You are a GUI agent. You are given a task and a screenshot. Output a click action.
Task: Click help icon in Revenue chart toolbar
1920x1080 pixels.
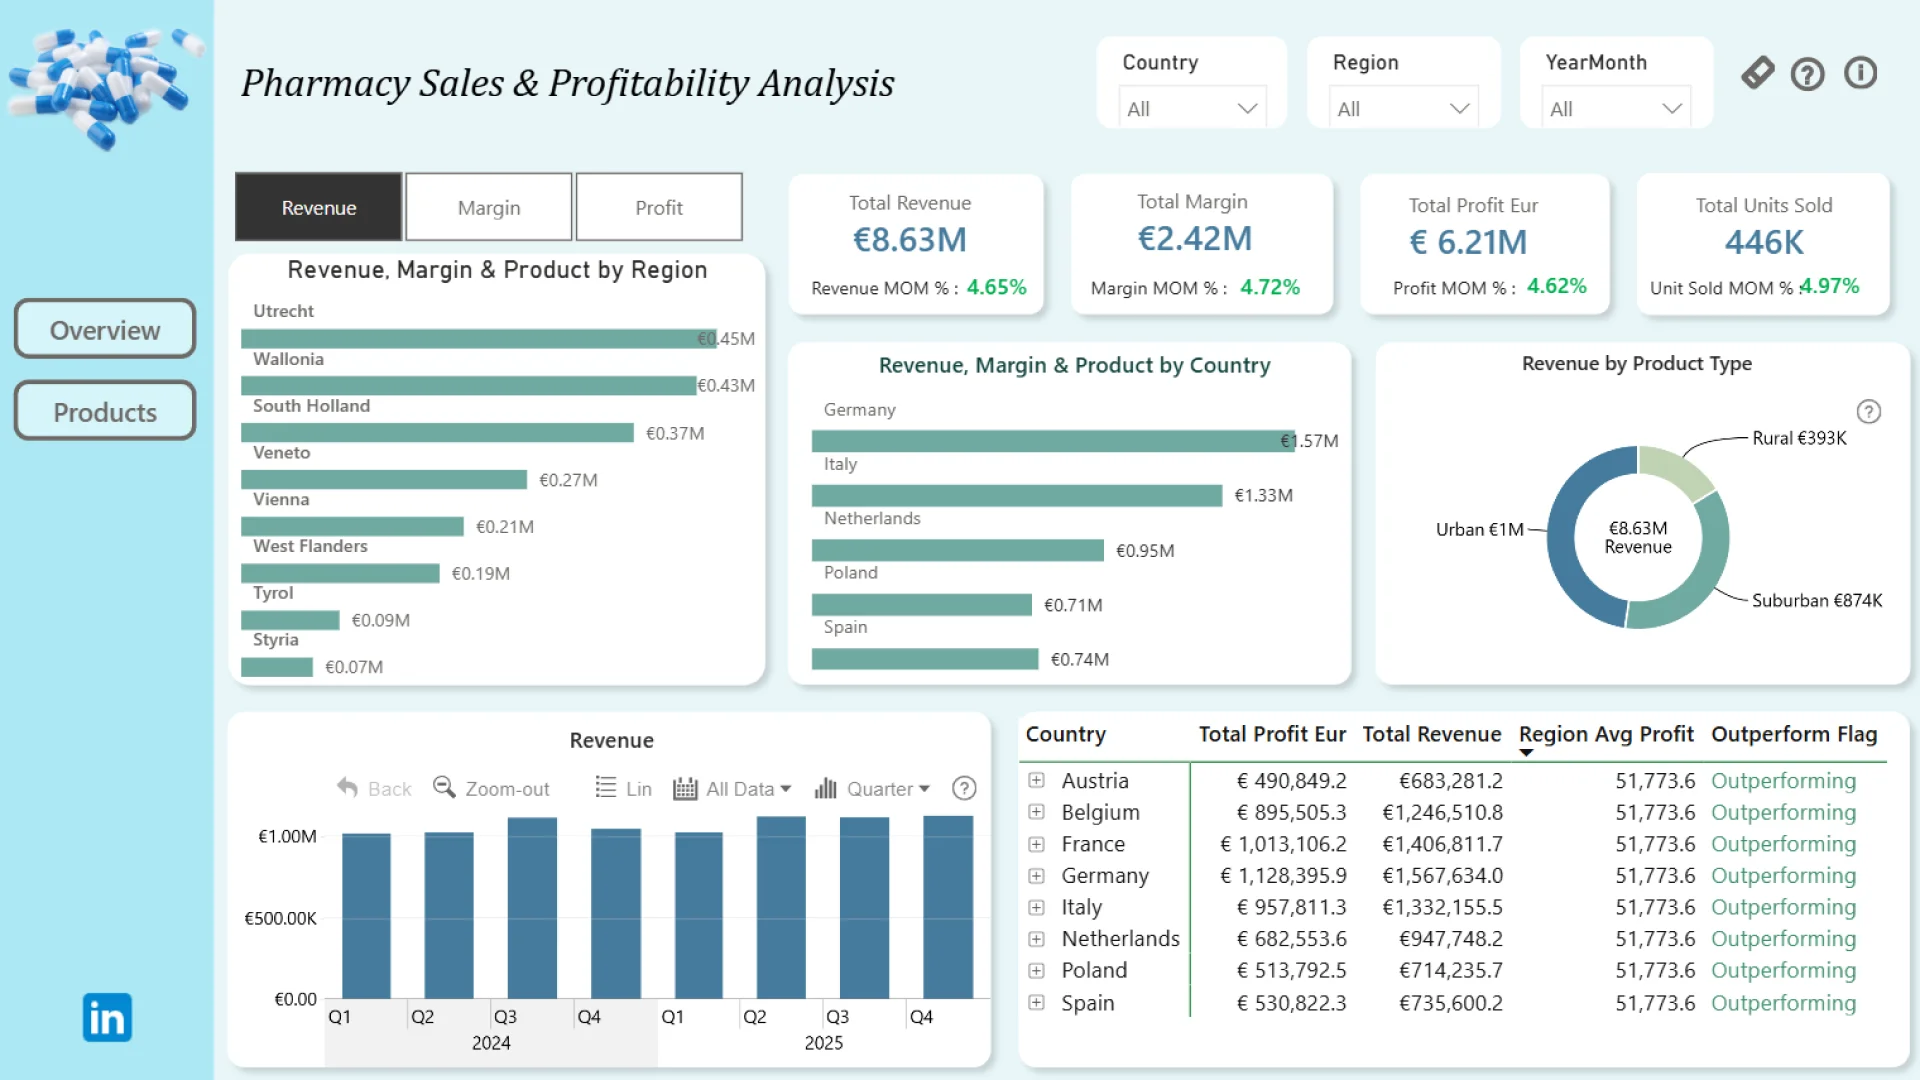964,788
